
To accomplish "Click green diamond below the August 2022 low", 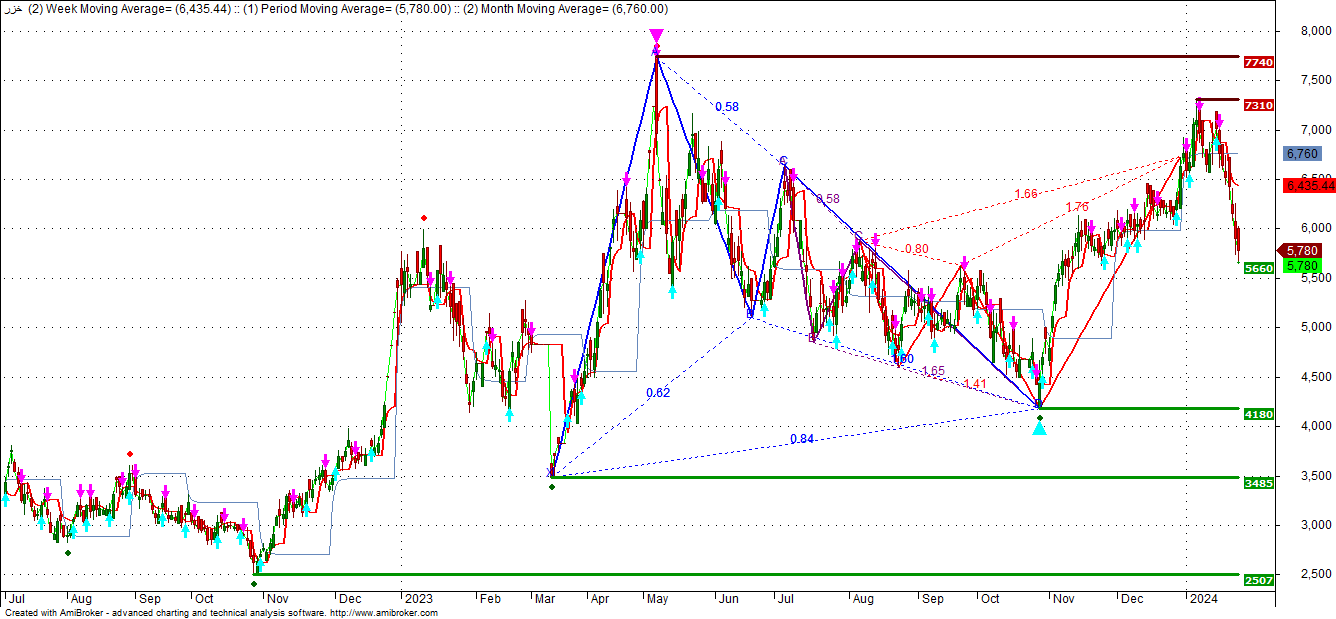I will (68, 552).
